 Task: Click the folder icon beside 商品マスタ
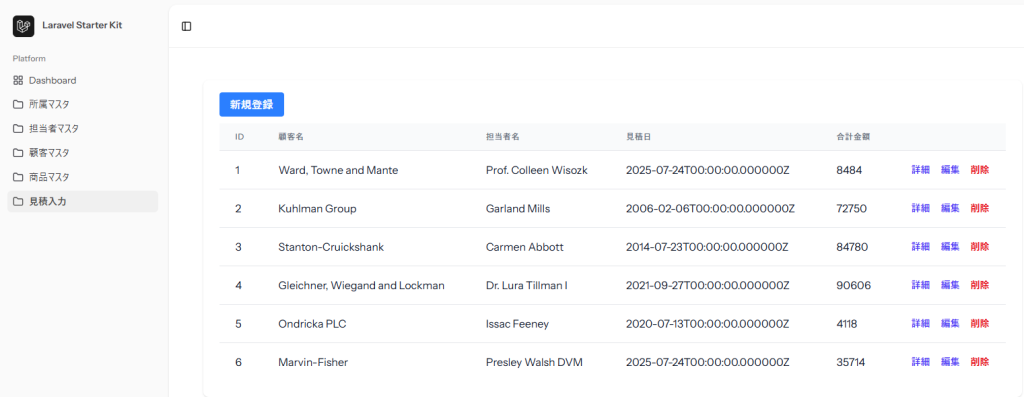tap(18, 177)
